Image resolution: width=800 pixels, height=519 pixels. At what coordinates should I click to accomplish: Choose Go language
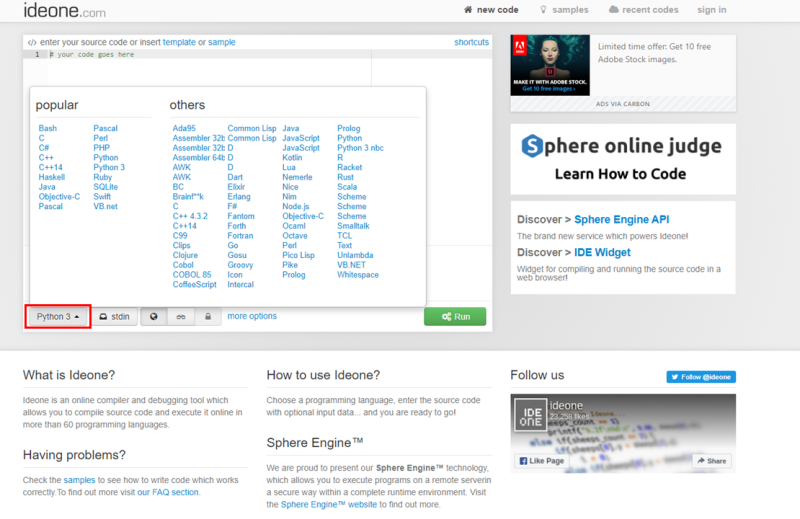point(233,245)
